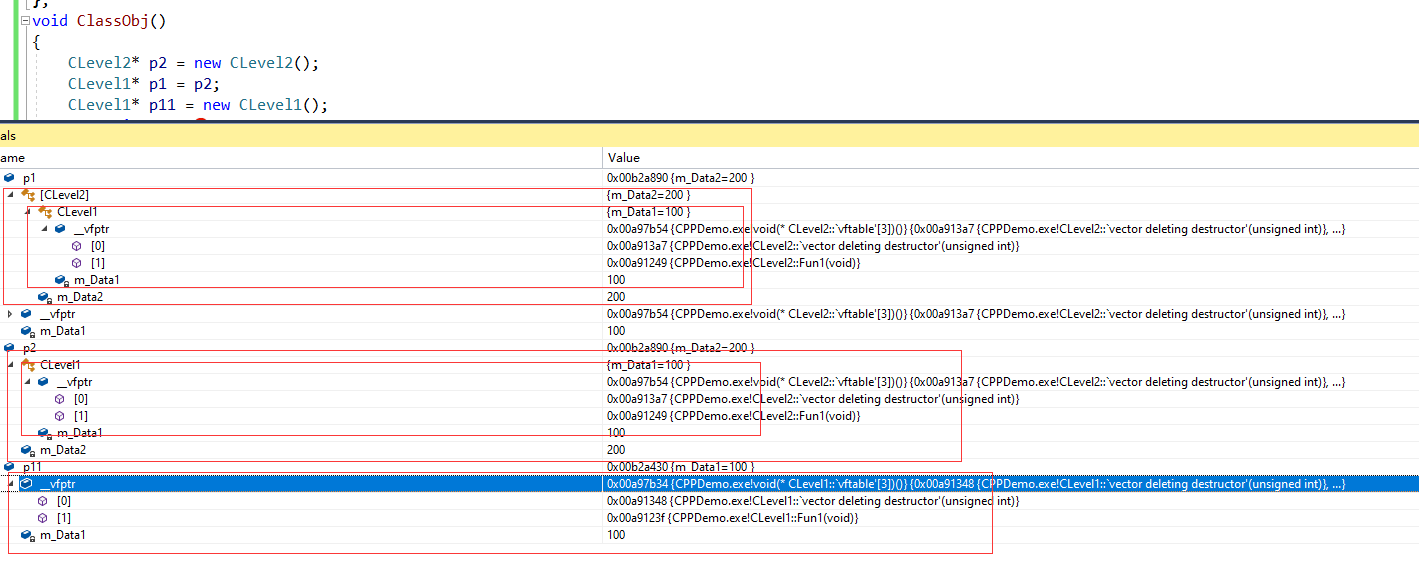Click code line 'CLevel2* p2 = new CLevel2();'

point(193,63)
